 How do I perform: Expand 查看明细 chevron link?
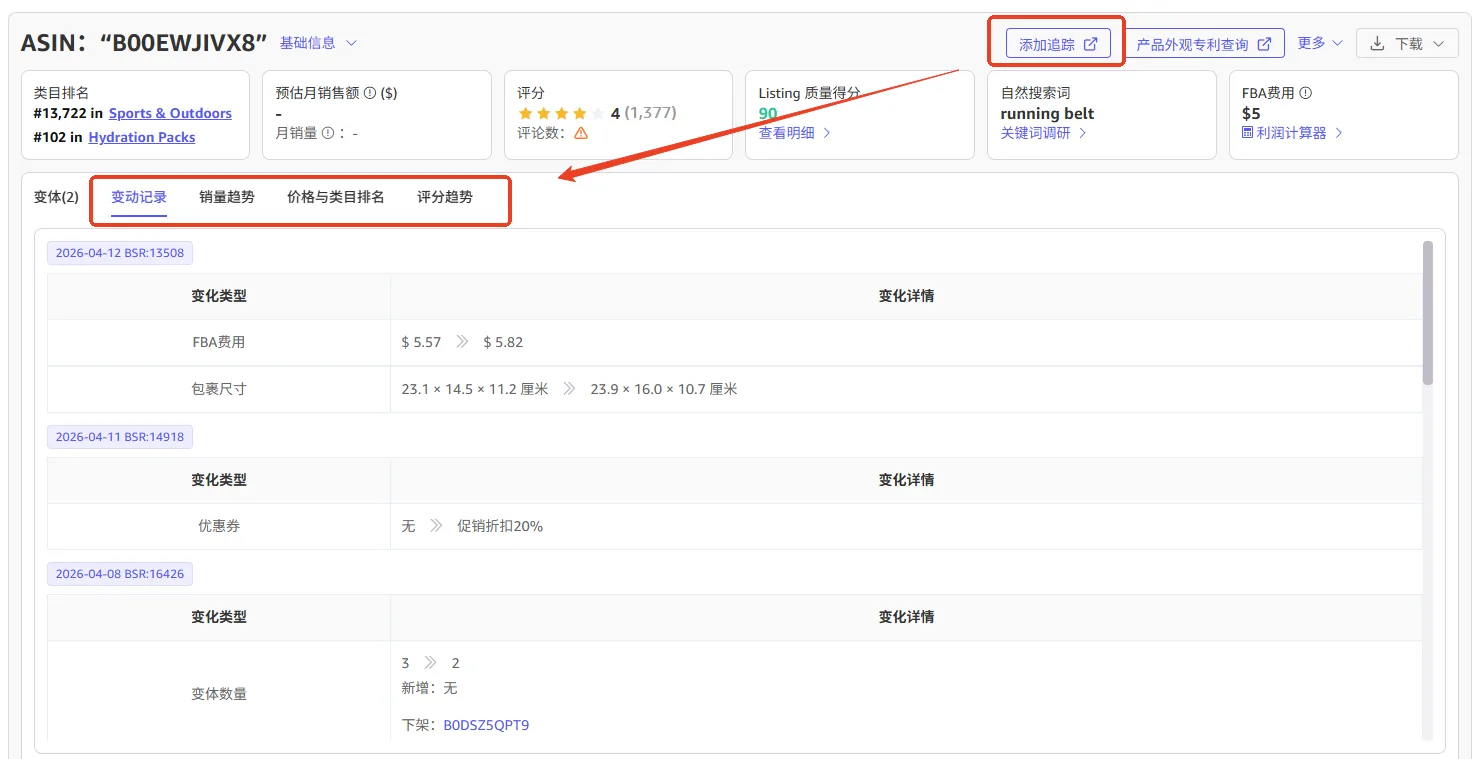pyautogui.click(x=795, y=133)
